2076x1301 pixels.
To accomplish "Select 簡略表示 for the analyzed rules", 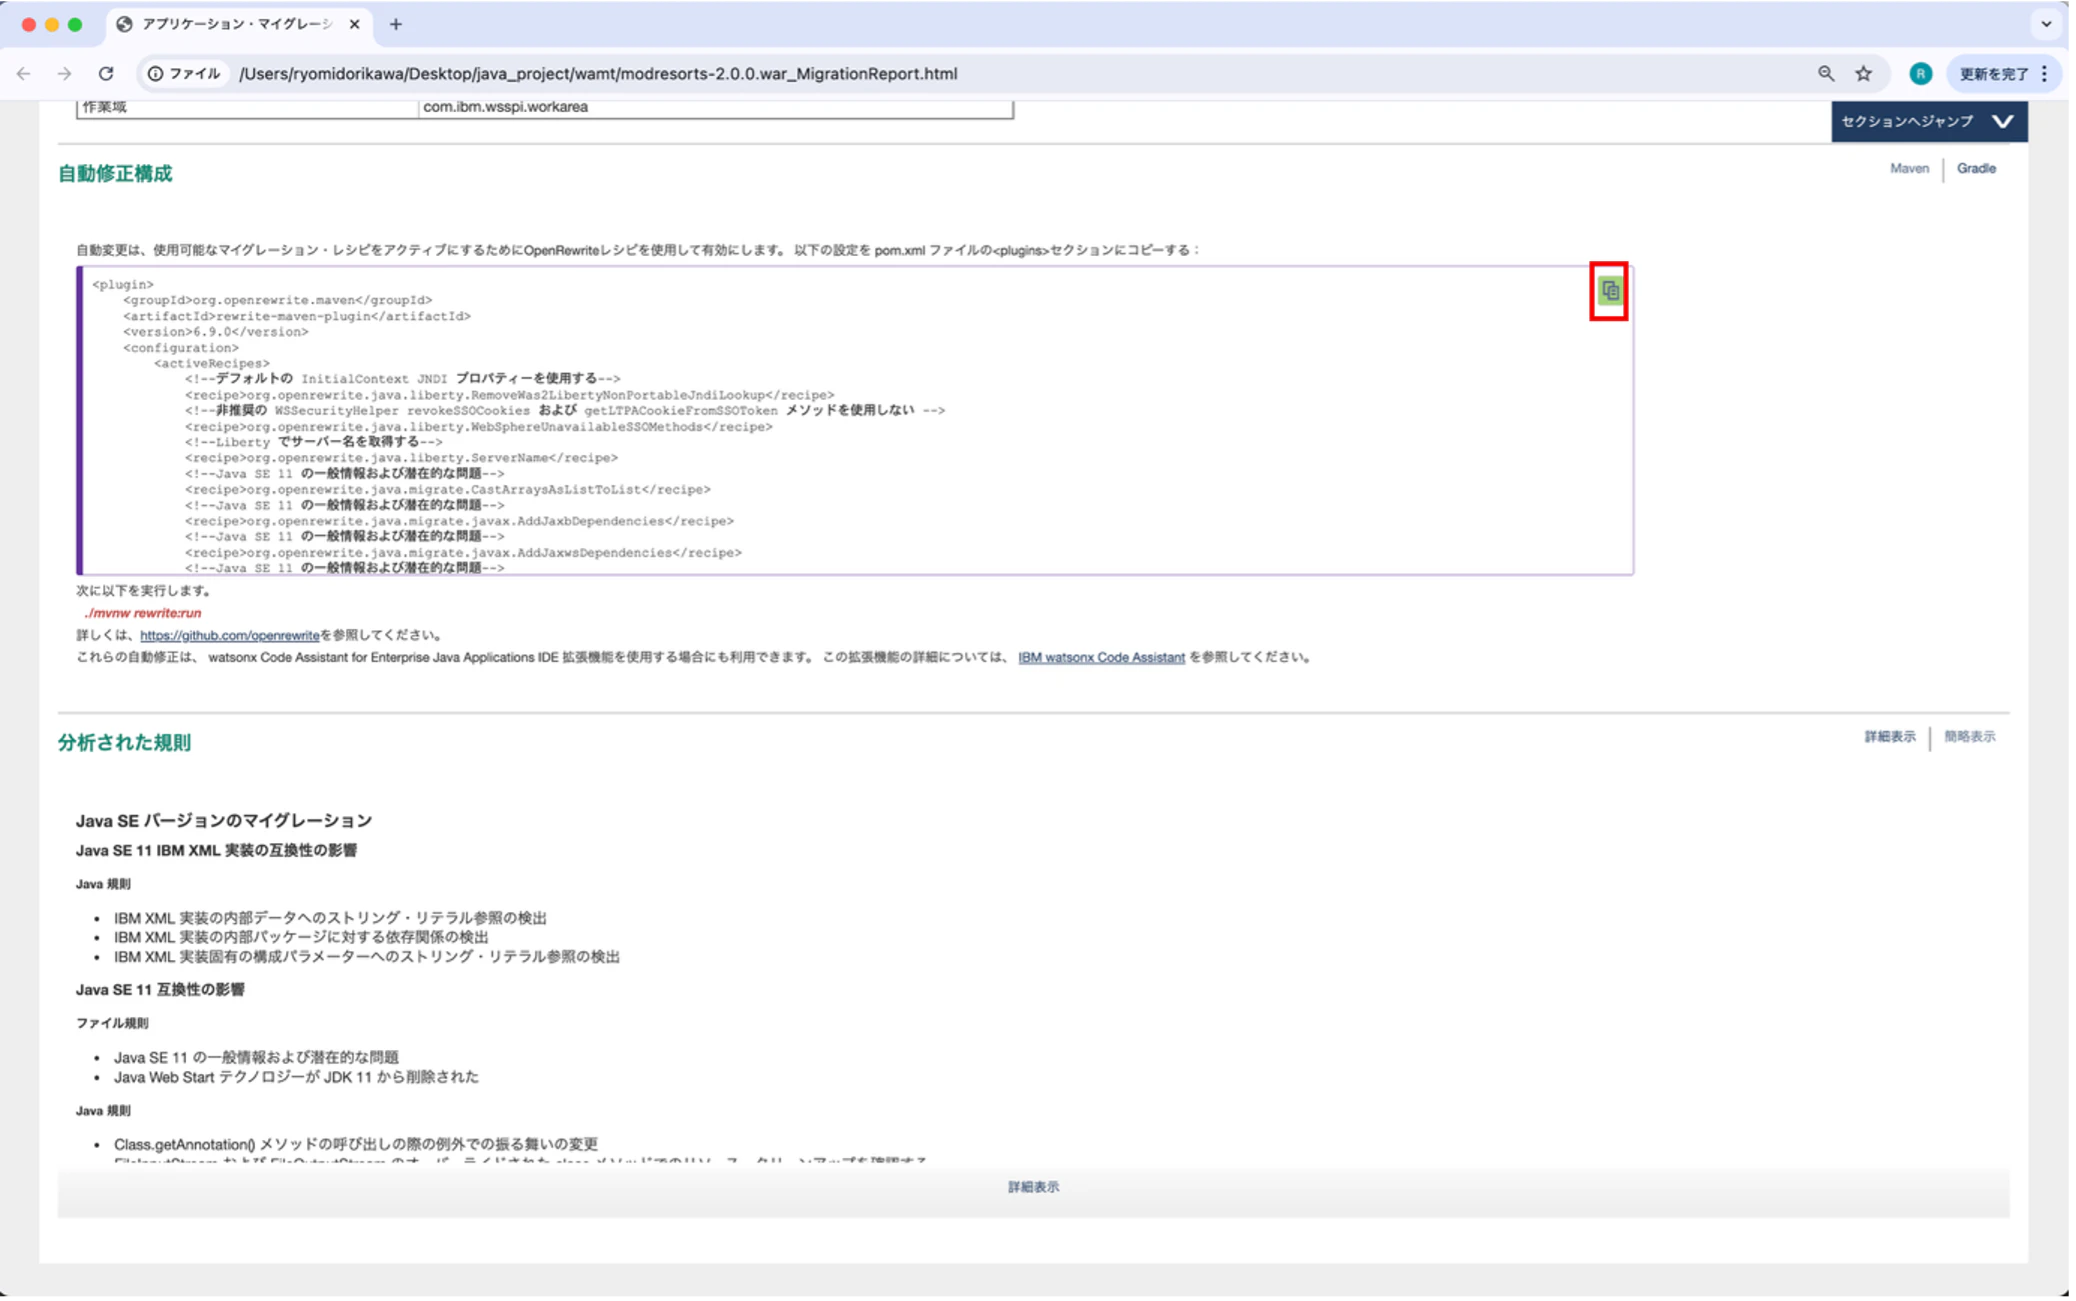I will click(1969, 737).
